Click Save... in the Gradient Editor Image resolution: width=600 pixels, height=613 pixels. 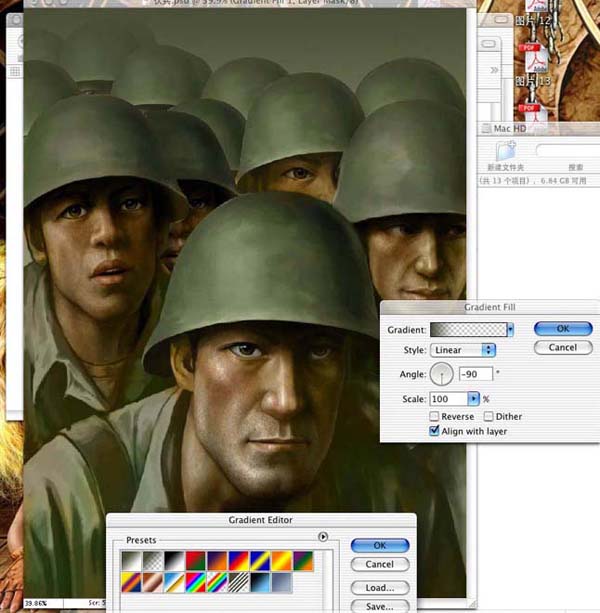[x=380, y=606]
